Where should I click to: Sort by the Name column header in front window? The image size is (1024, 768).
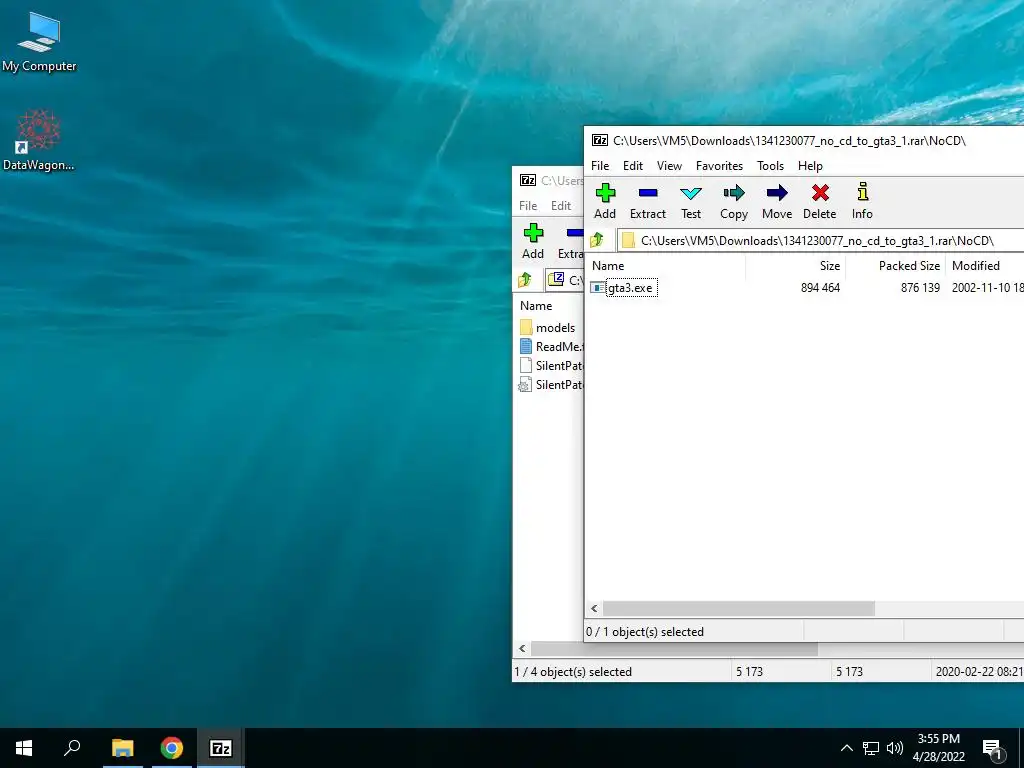665,266
